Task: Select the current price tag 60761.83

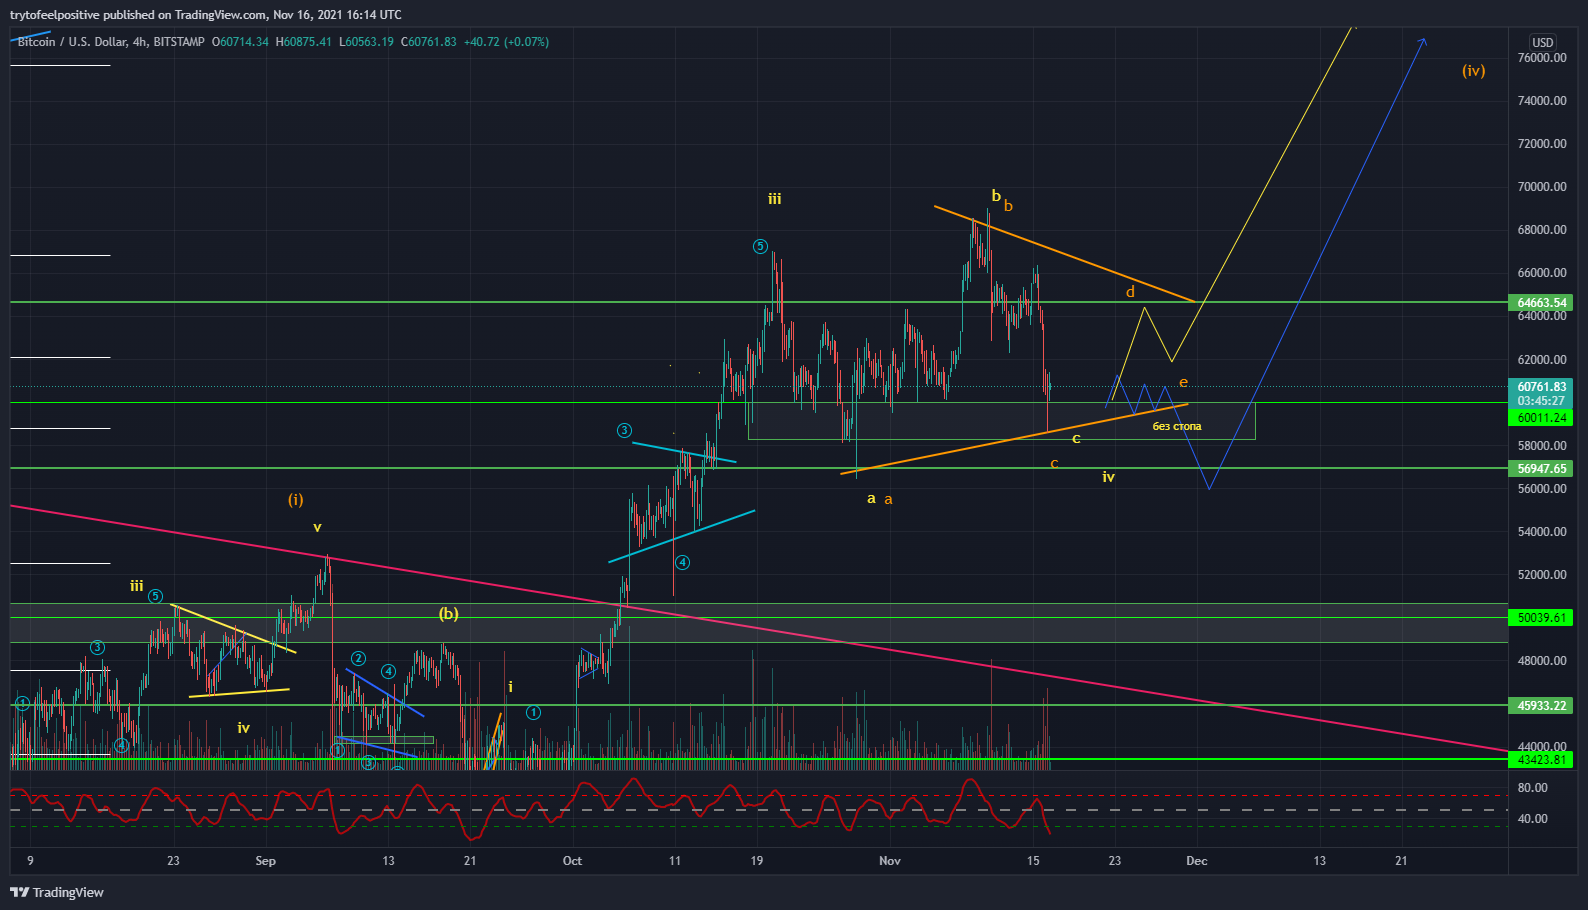Action: pyautogui.click(x=1541, y=387)
